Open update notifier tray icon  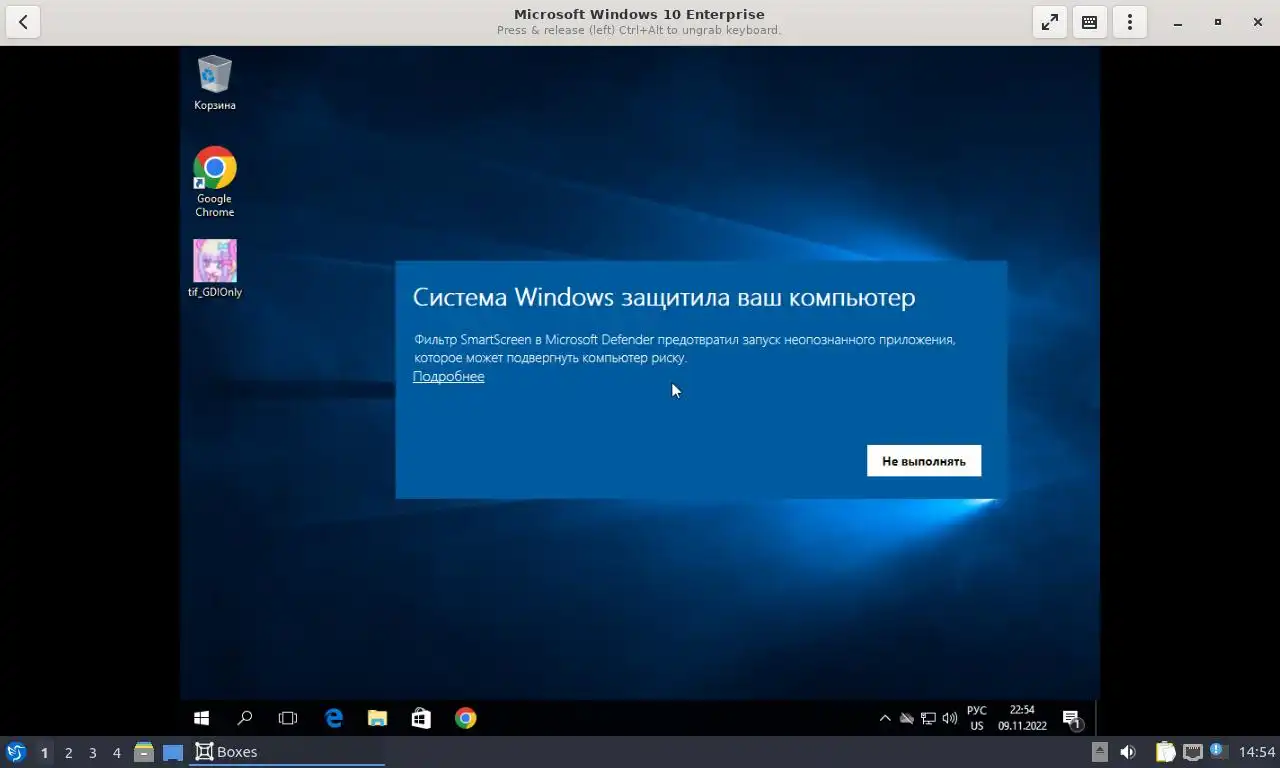click(1217, 751)
